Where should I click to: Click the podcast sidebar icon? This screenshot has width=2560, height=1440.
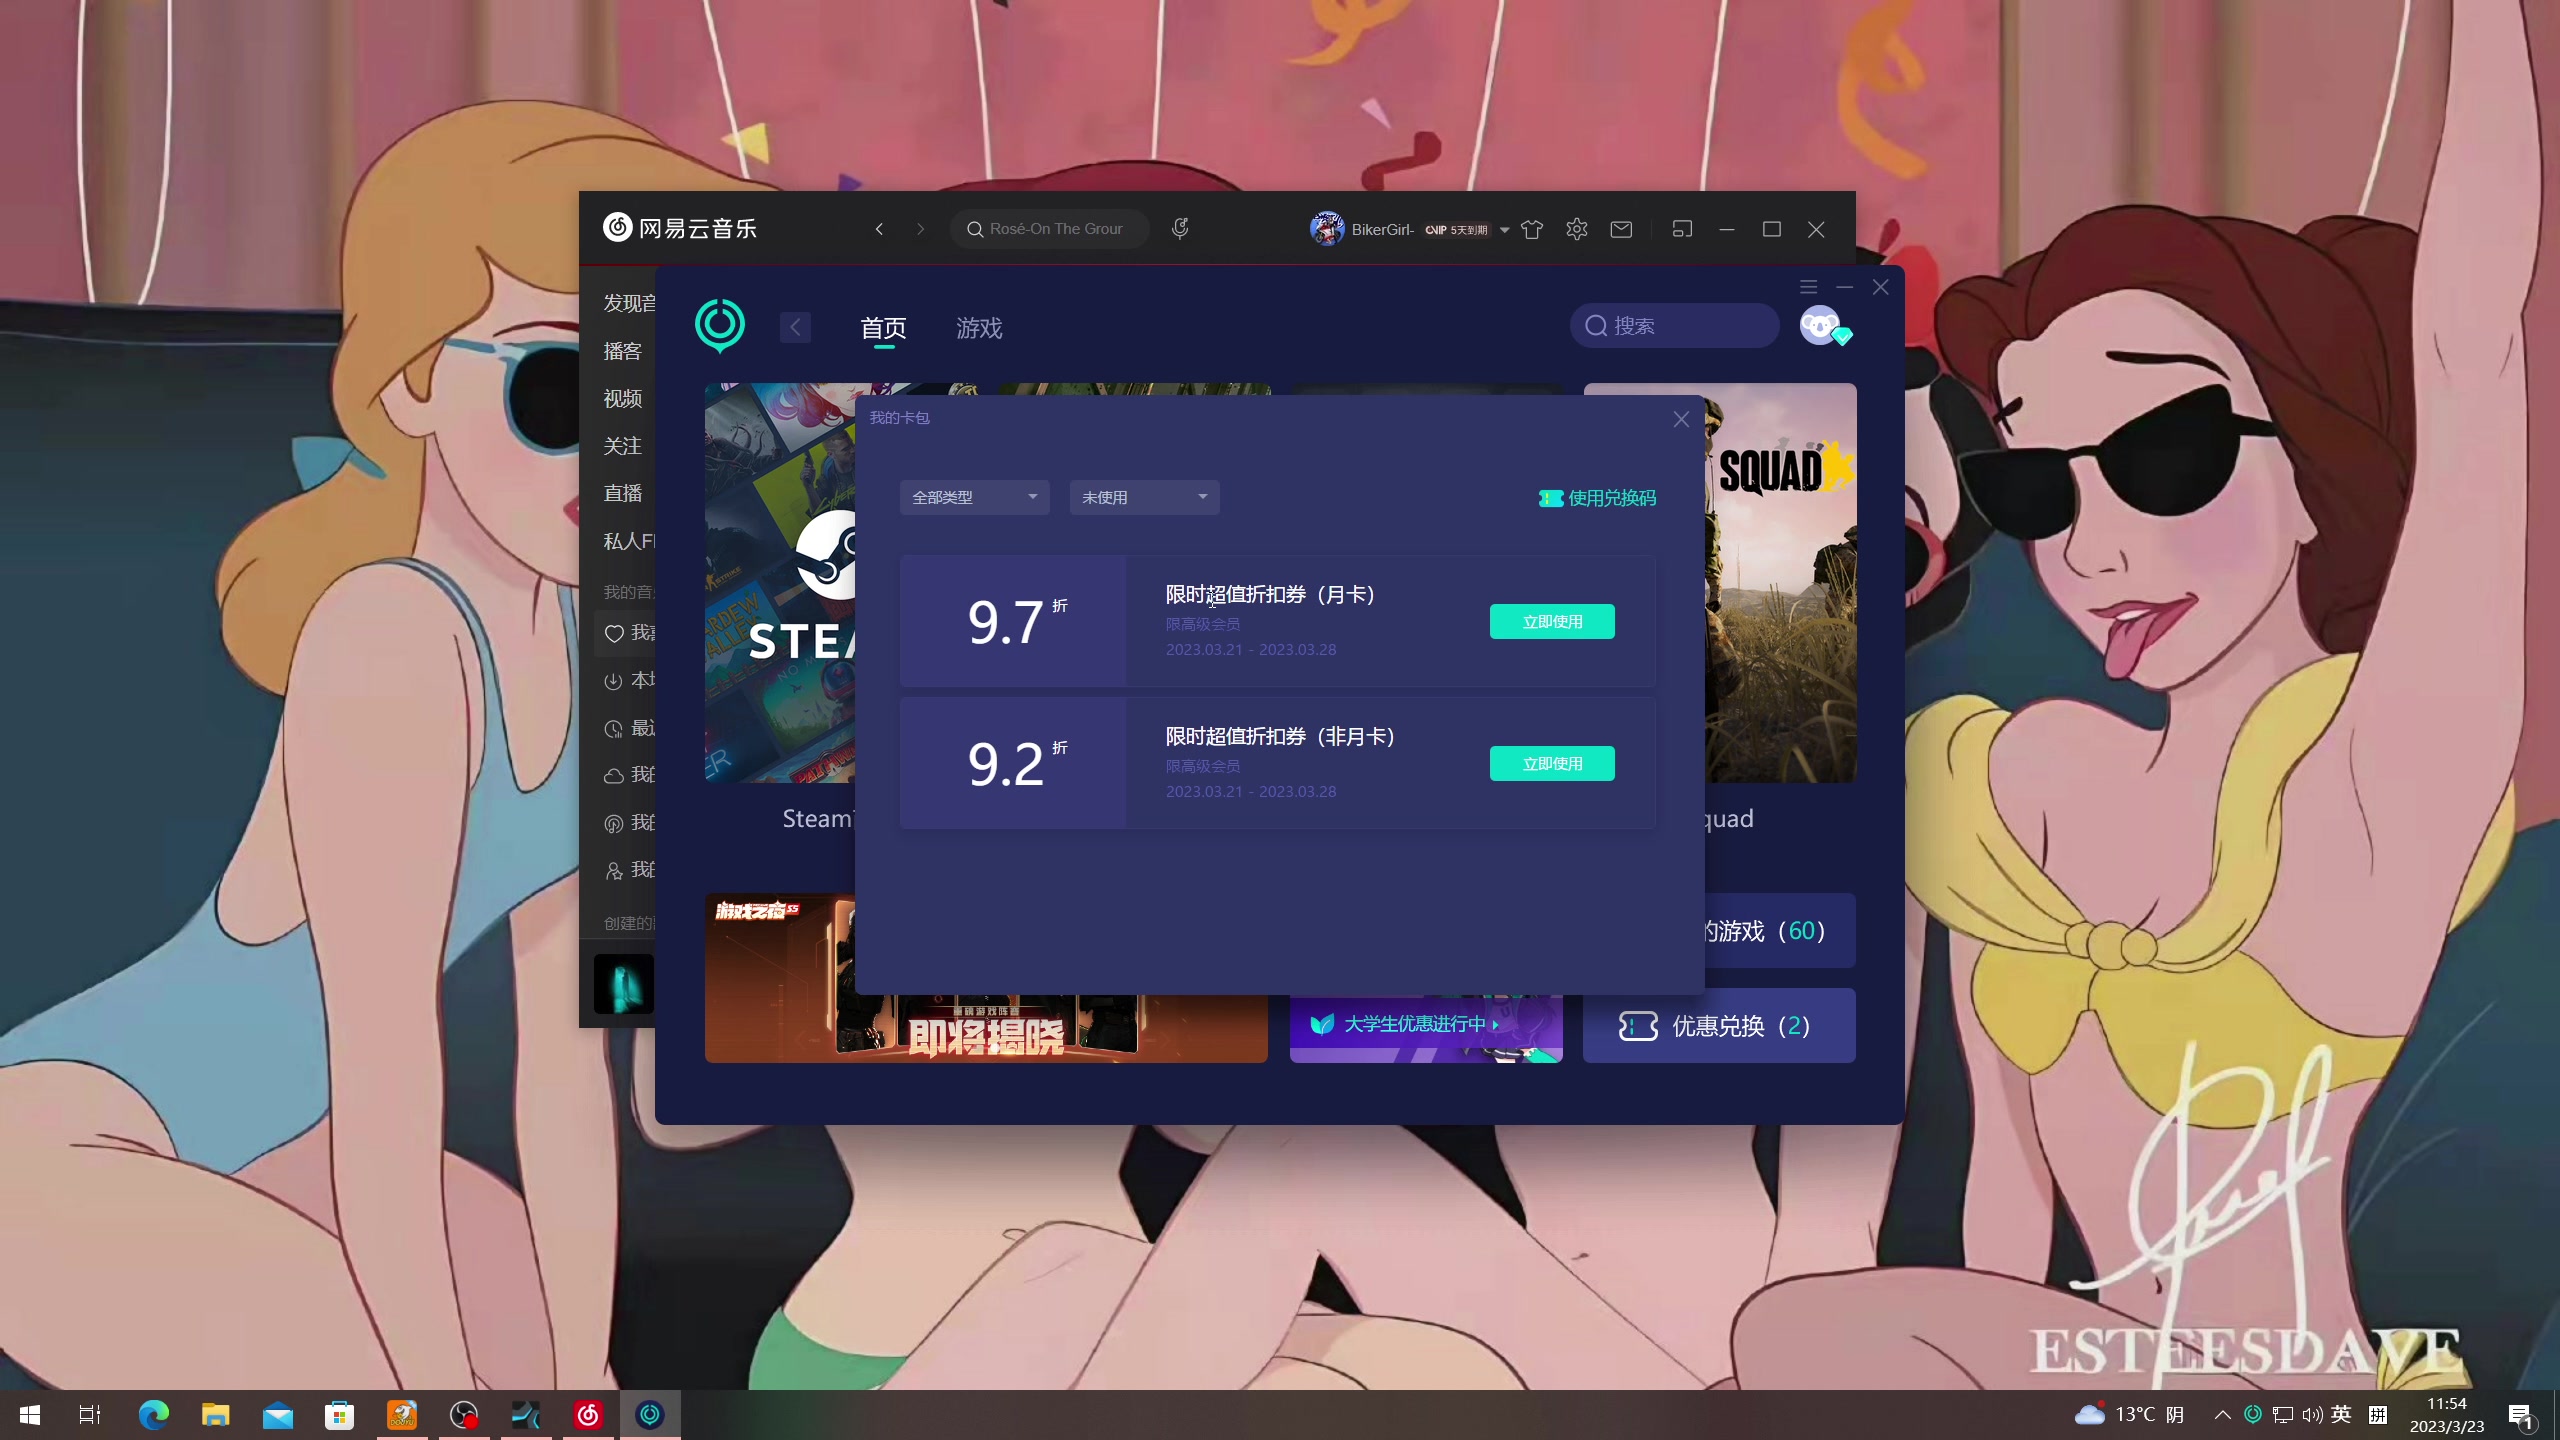pos(613,823)
